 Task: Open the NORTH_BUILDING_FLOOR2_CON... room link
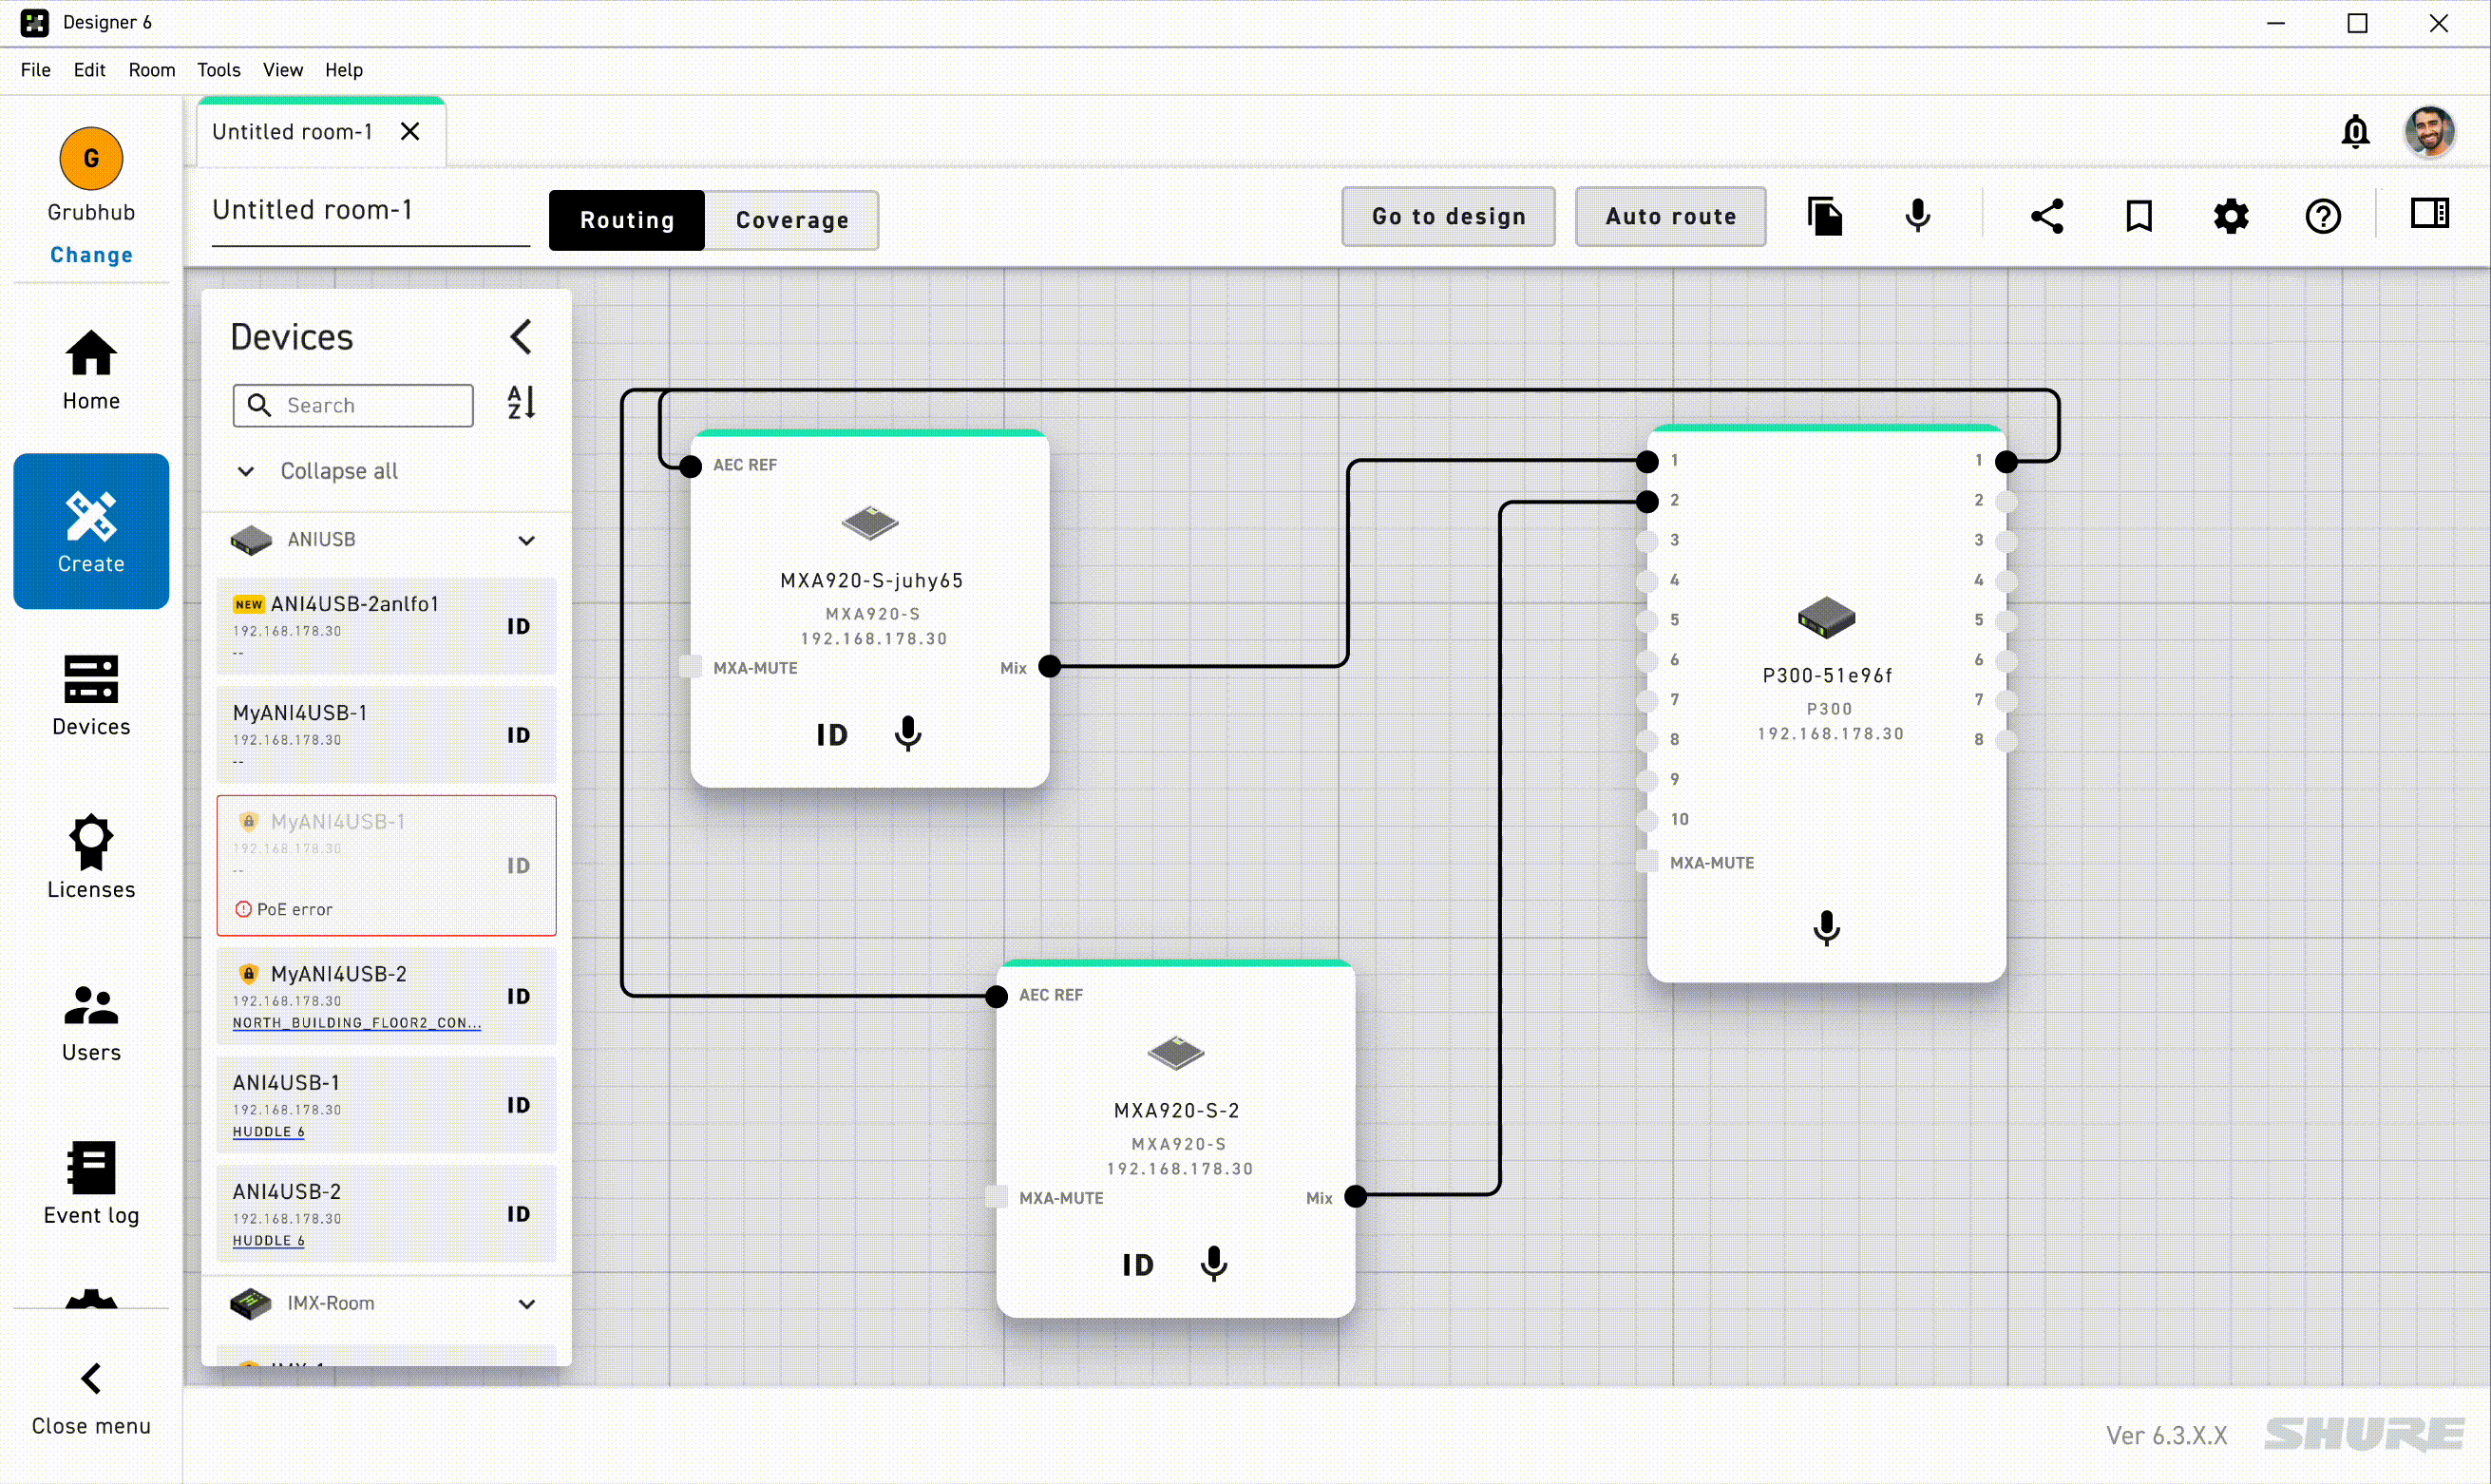tap(357, 1023)
